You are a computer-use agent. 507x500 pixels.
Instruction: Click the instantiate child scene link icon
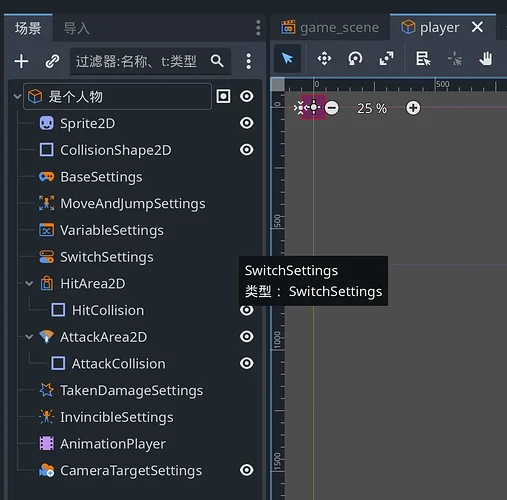point(52,61)
